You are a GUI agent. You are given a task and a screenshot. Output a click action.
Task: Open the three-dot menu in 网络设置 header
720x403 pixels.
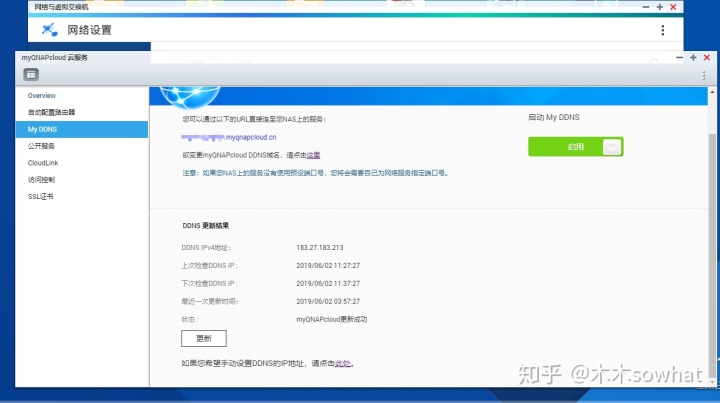click(663, 30)
